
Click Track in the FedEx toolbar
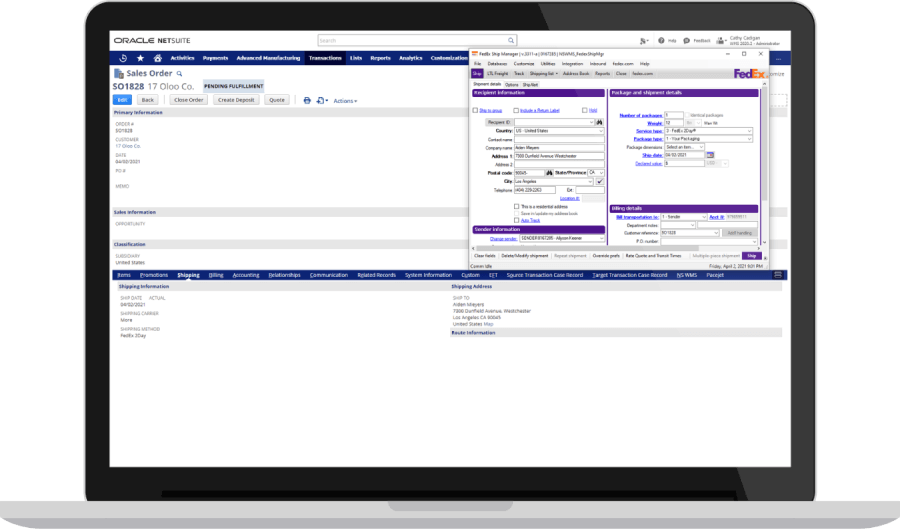pos(519,73)
